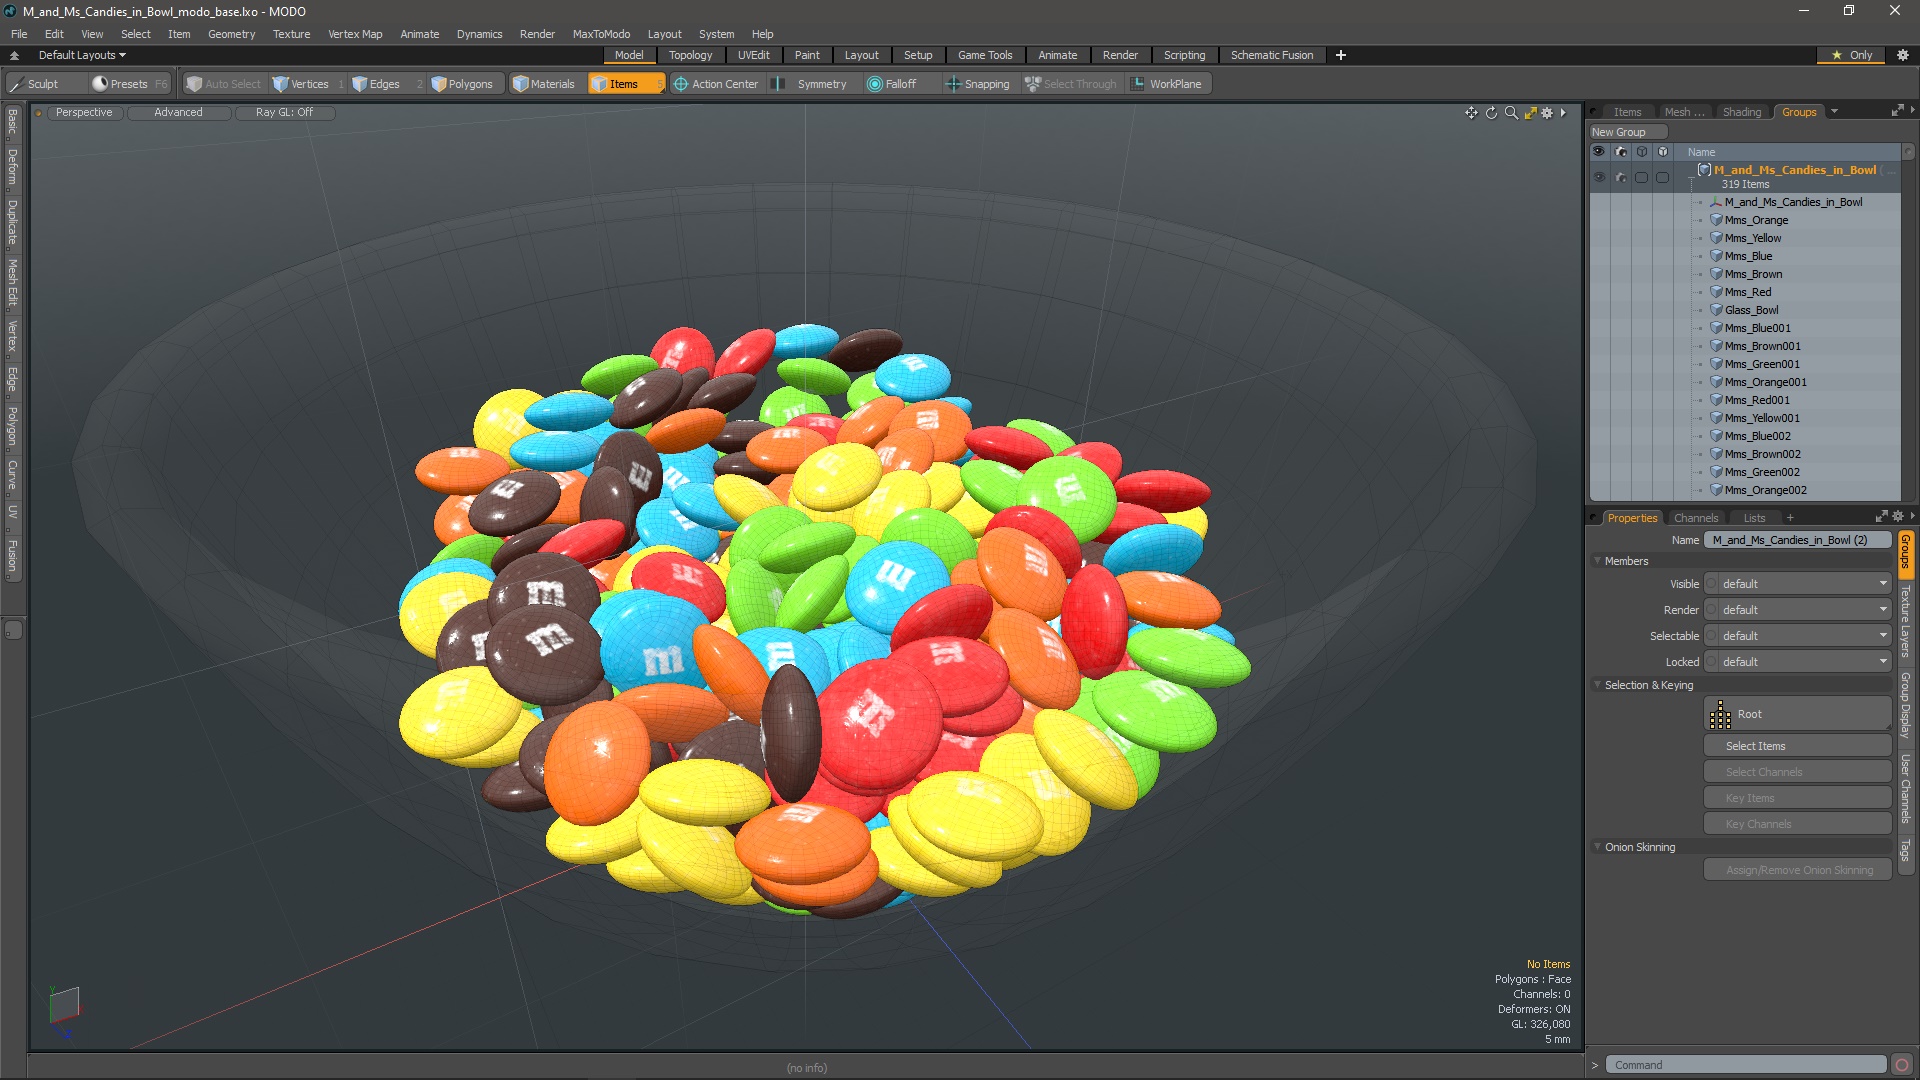Click the render camera column header icon
Screen dimensions: 1920x1080
pos(1620,152)
